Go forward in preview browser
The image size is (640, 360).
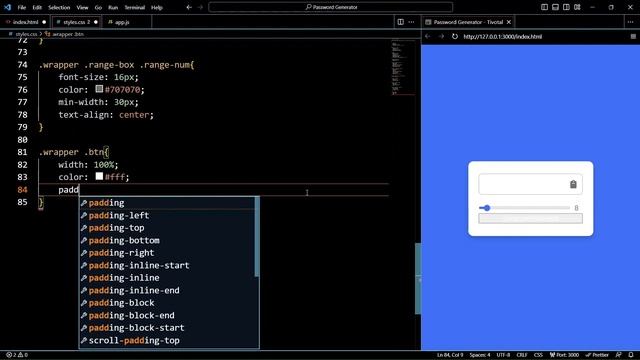tap(441, 36)
